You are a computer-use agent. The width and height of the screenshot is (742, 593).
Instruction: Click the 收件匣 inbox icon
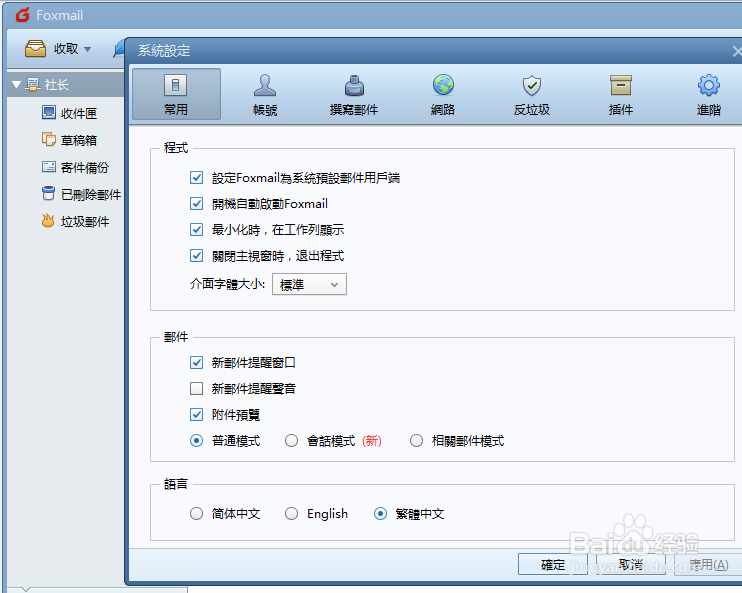(48, 113)
